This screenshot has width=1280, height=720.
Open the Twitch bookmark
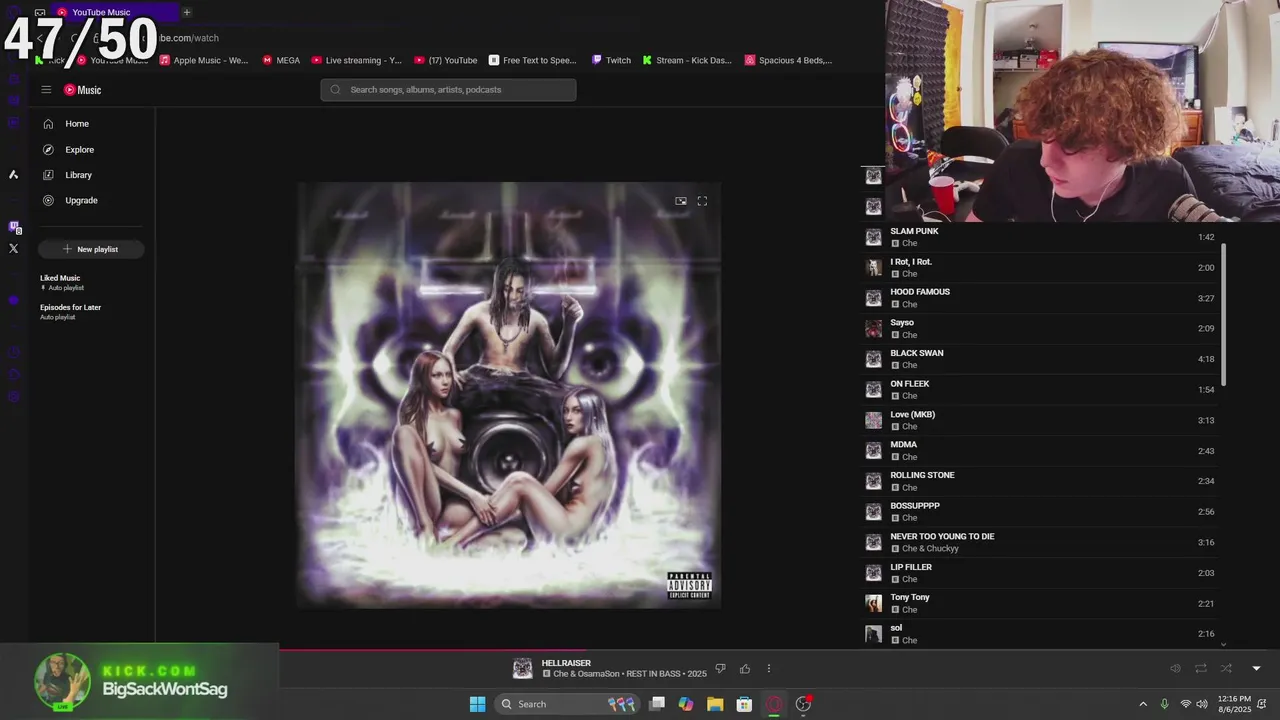click(612, 60)
